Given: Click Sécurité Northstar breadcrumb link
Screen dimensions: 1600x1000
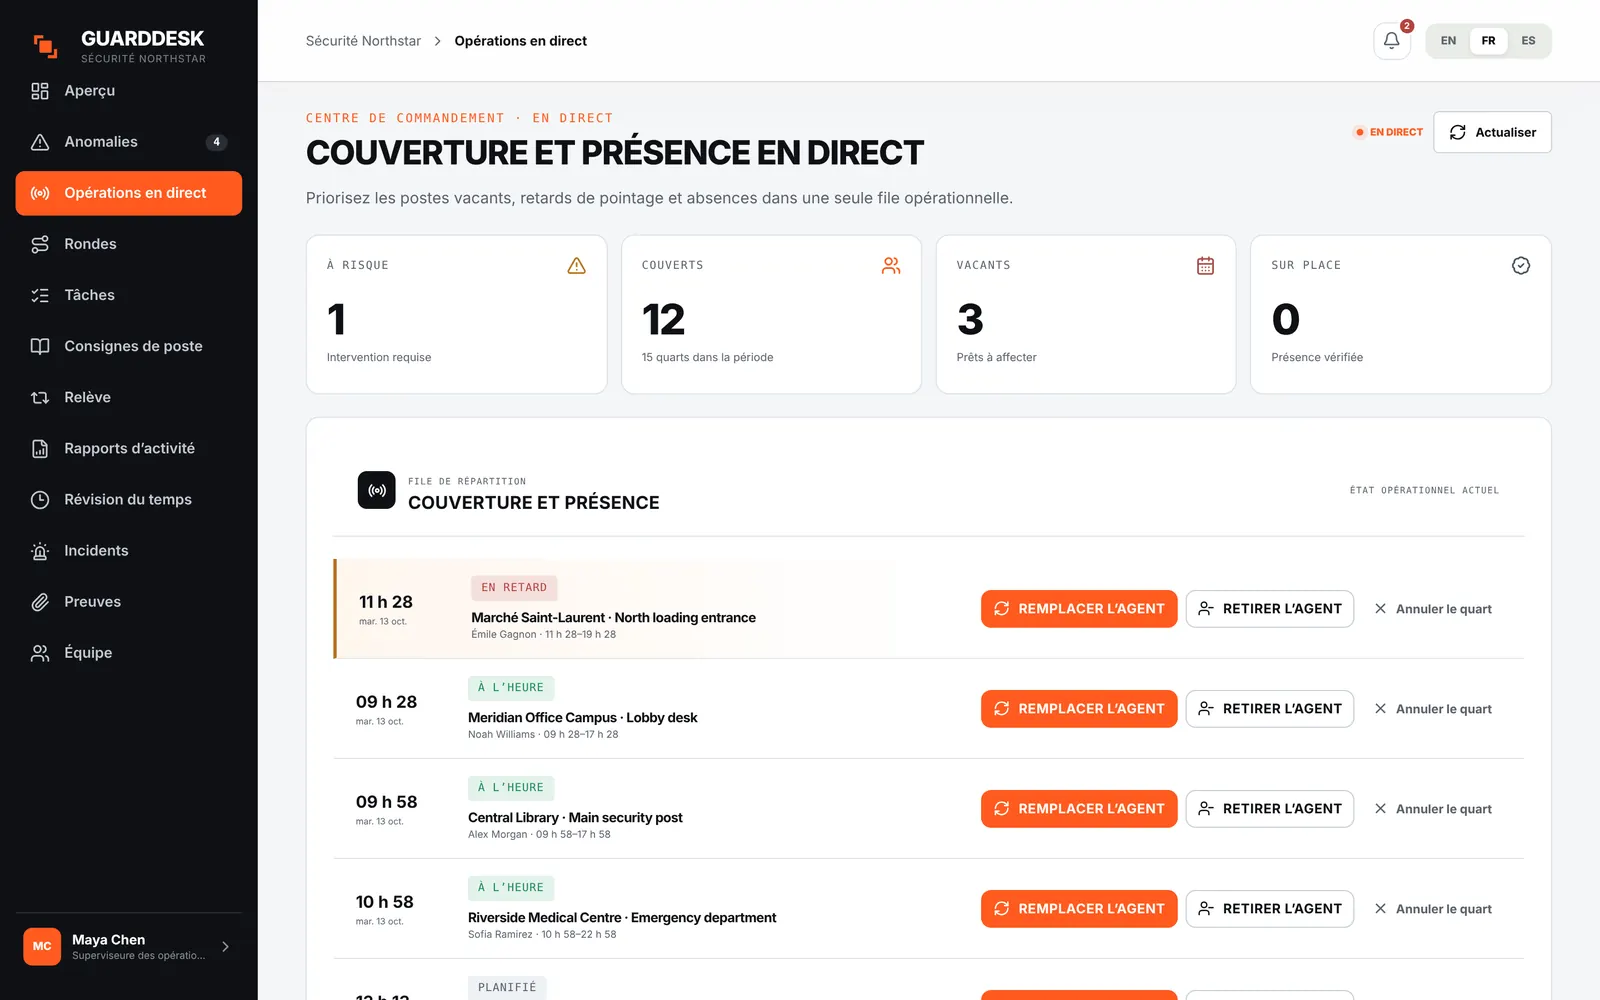Looking at the screenshot, I should [x=363, y=41].
